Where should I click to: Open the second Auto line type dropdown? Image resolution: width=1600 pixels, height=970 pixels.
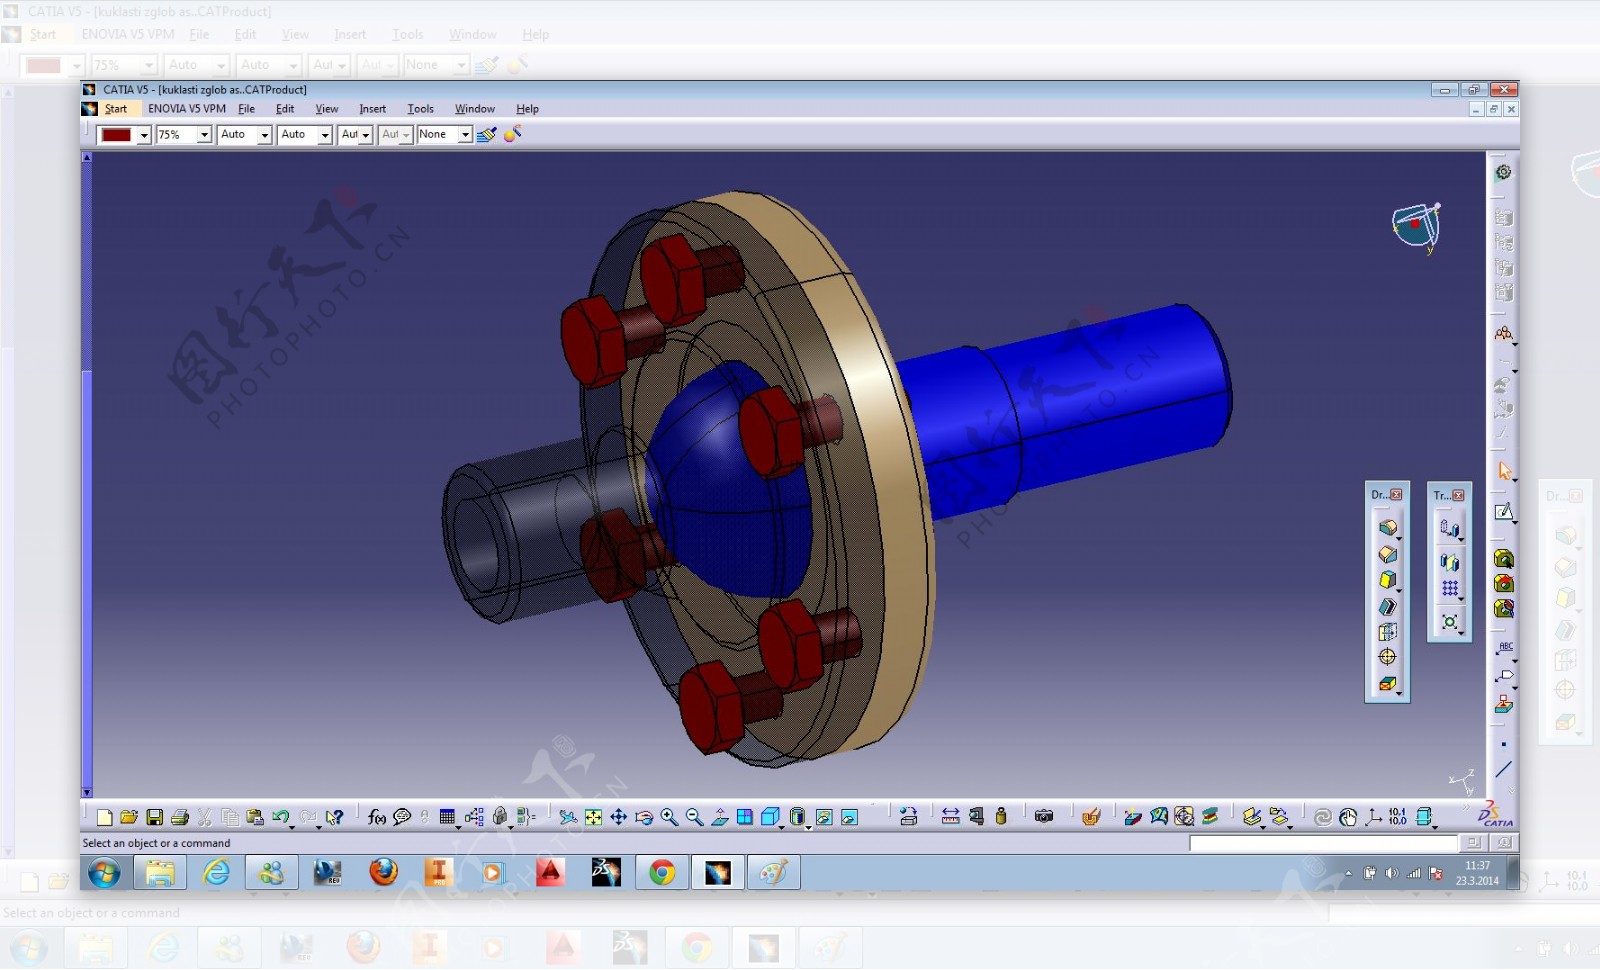coord(325,135)
